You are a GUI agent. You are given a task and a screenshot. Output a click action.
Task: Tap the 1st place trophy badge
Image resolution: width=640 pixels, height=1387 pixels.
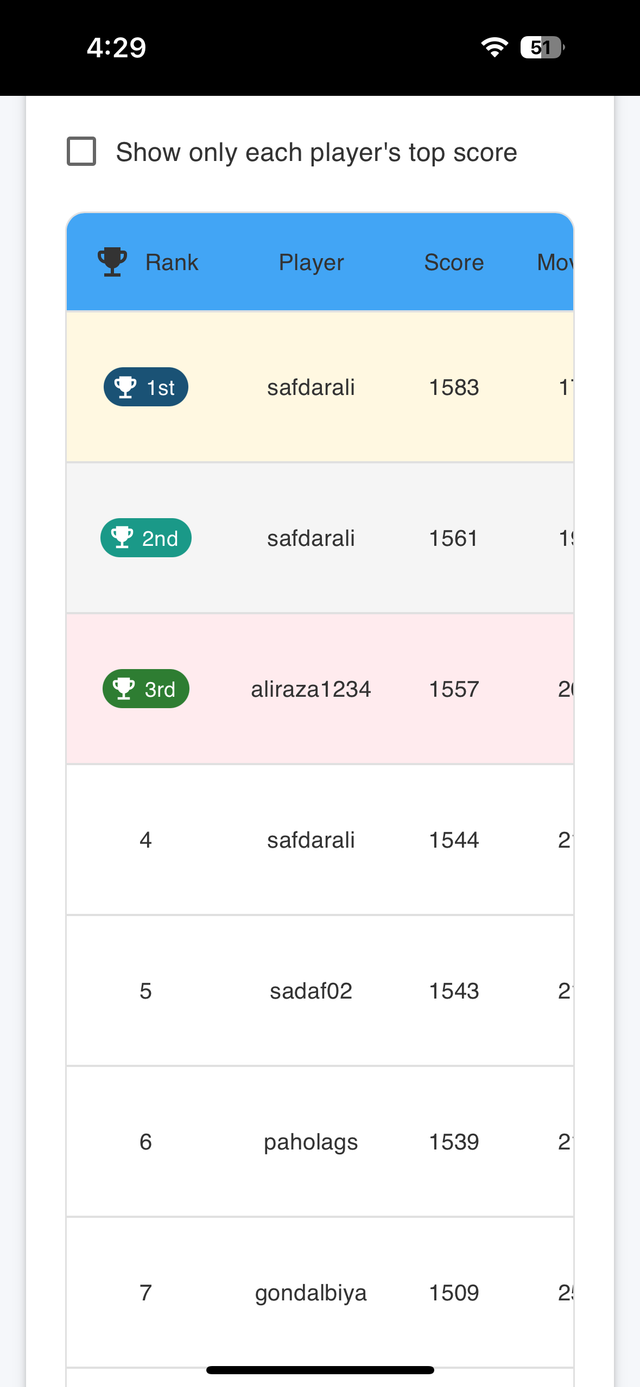[x=146, y=388]
